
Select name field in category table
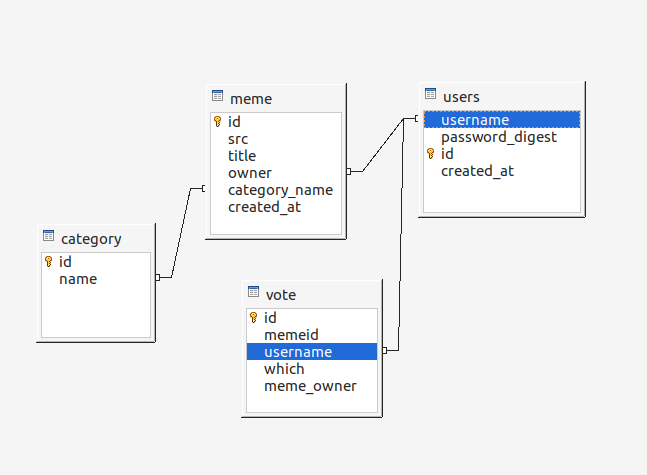(x=96, y=279)
